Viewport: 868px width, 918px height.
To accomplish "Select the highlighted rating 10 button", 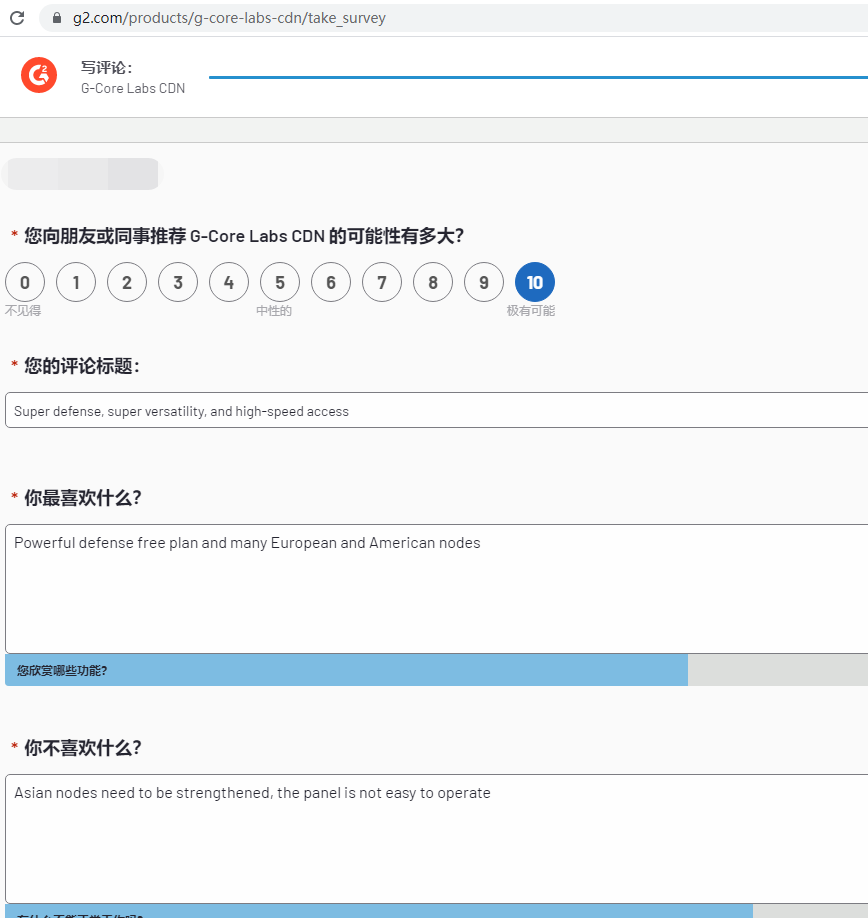I will (535, 282).
